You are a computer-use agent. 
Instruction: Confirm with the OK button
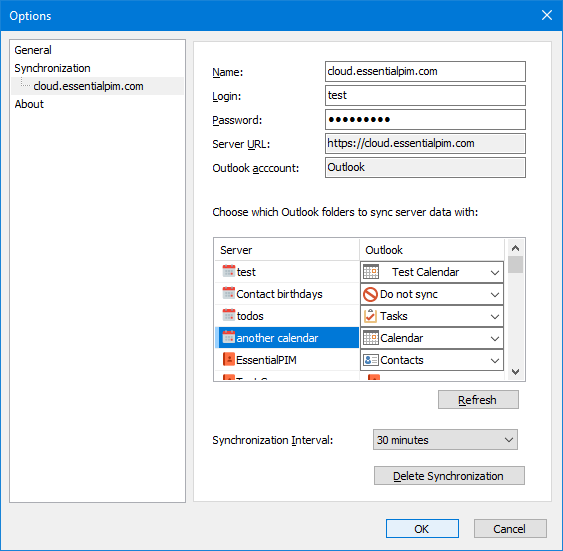(422, 528)
